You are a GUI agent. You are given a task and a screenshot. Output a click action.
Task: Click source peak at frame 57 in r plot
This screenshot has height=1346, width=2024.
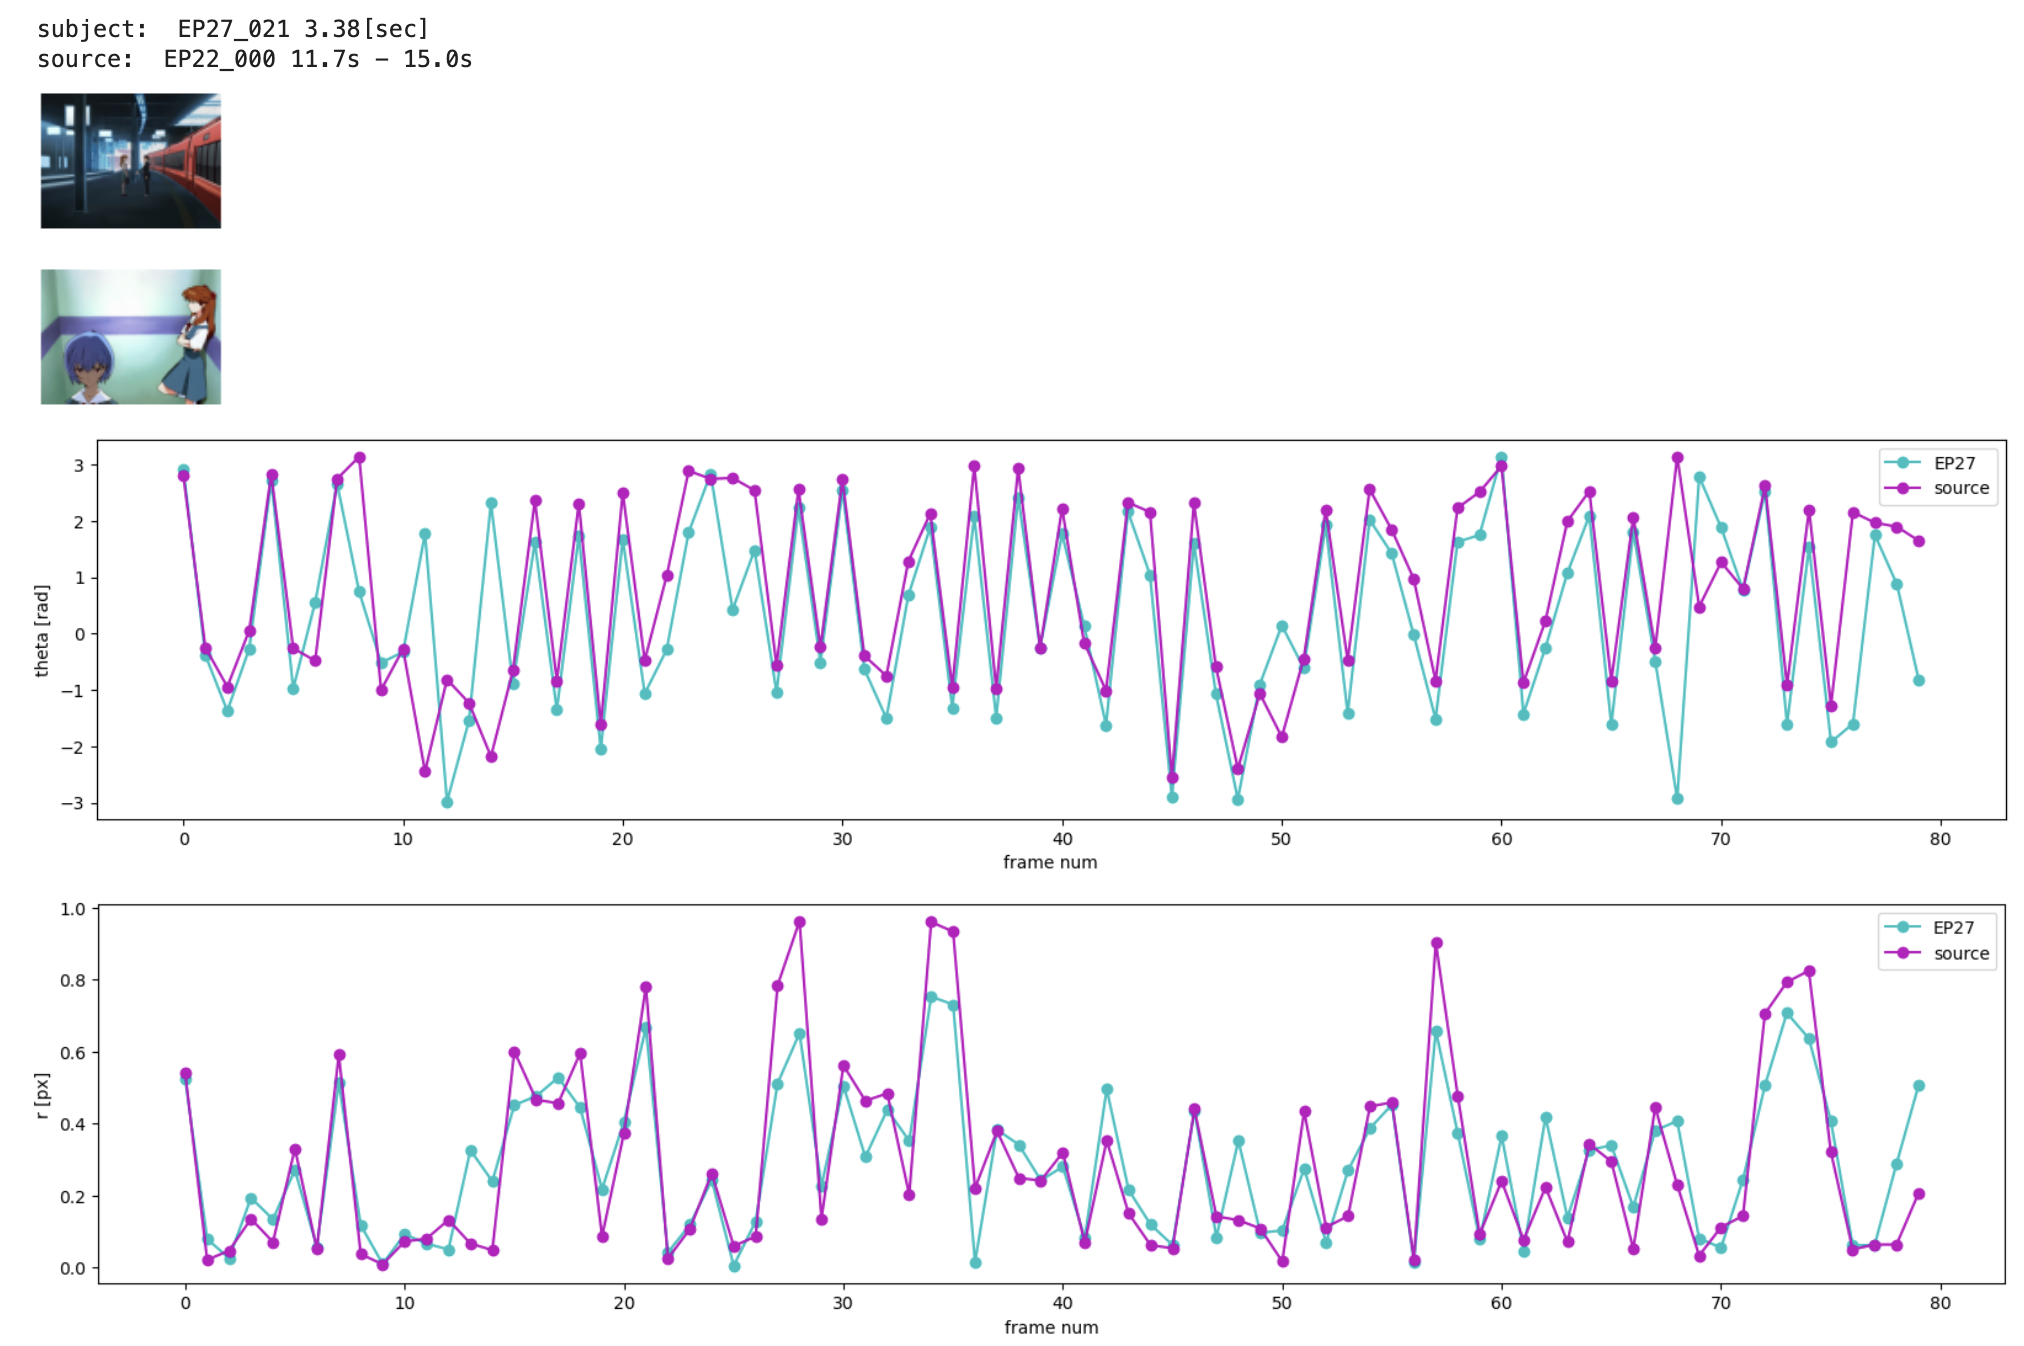[1436, 943]
